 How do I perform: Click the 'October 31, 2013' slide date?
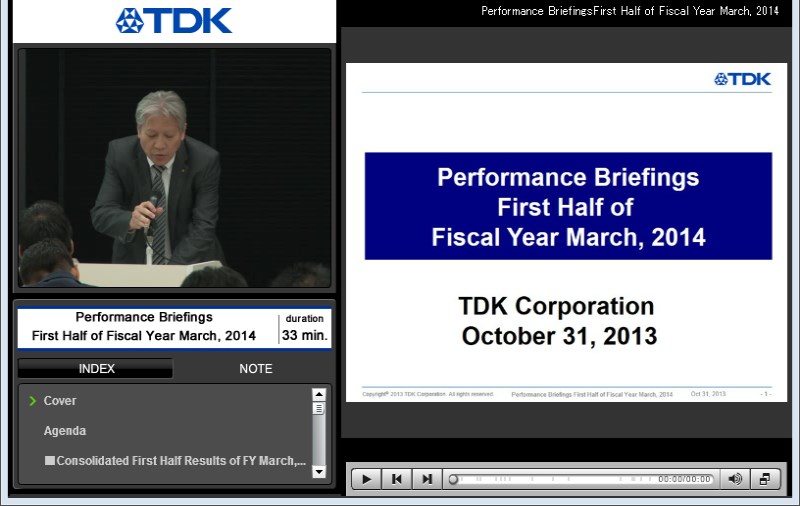pos(559,336)
